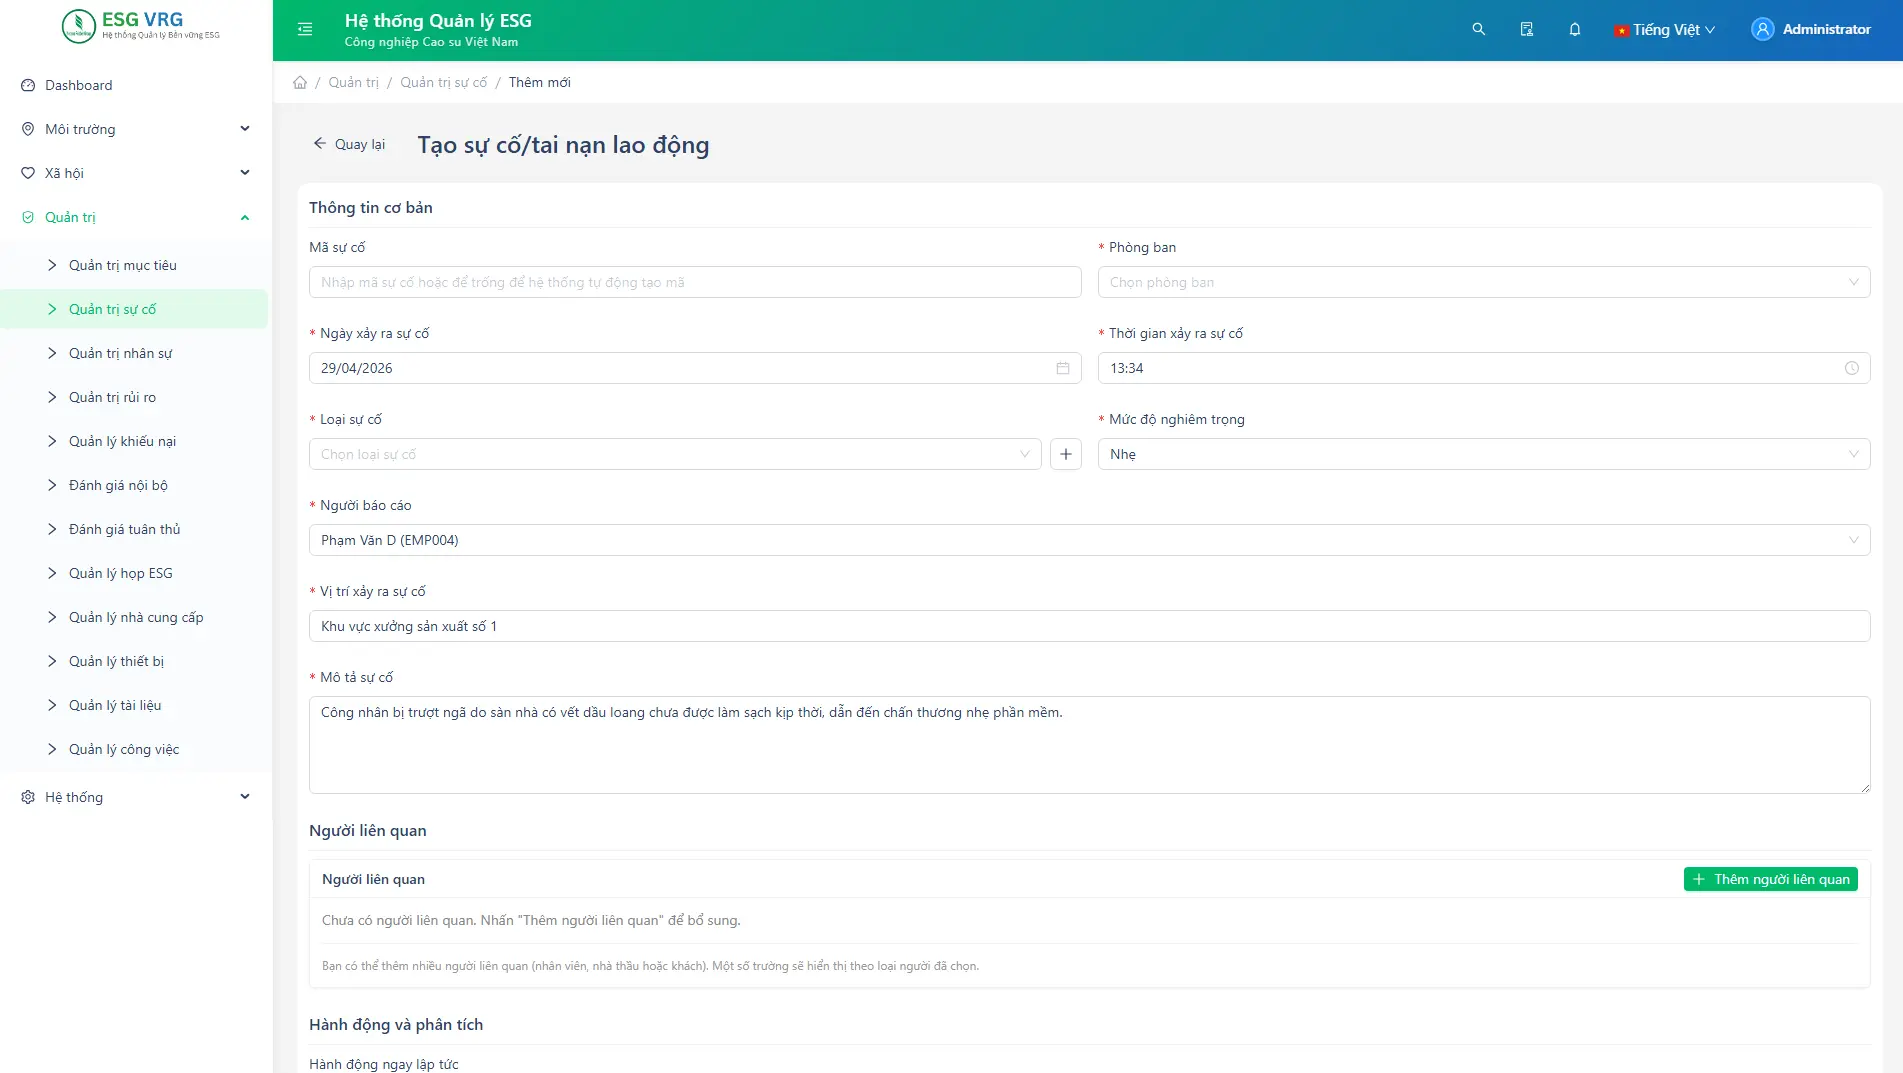Click the Thêm người liên quan button
The height and width of the screenshot is (1073, 1903).
coord(1770,879)
